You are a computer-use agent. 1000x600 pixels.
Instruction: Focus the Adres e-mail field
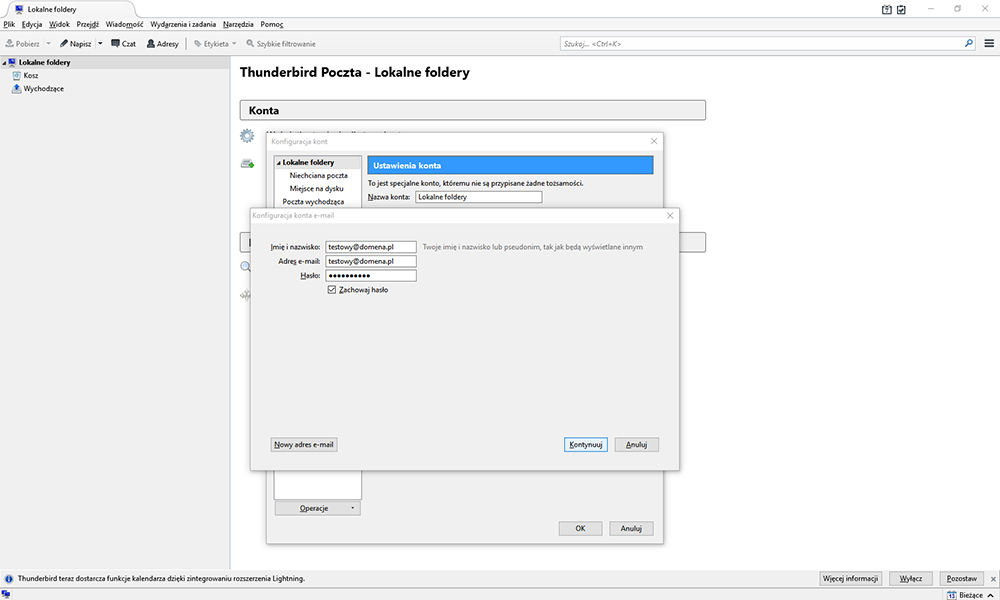pyautogui.click(x=371, y=261)
